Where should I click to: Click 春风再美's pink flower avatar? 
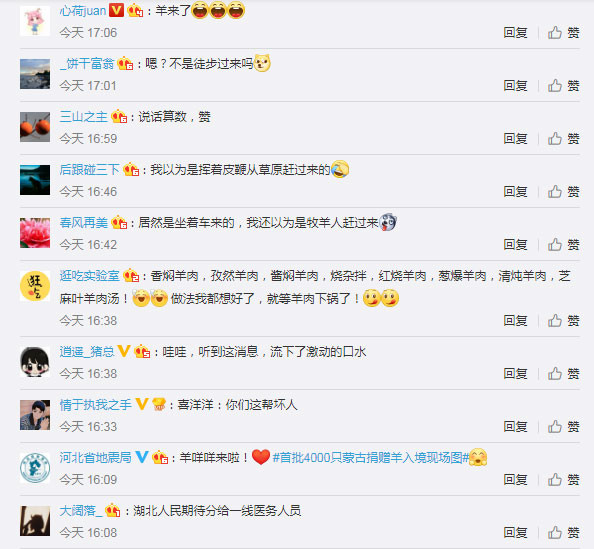[35, 233]
